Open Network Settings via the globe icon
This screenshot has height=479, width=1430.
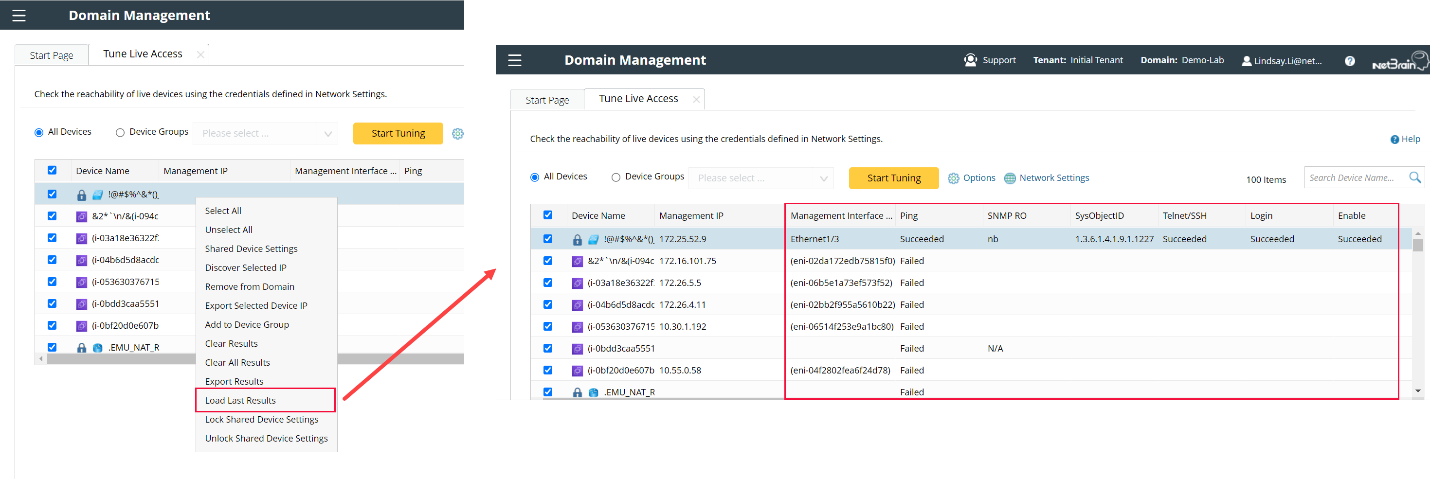click(1010, 178)
